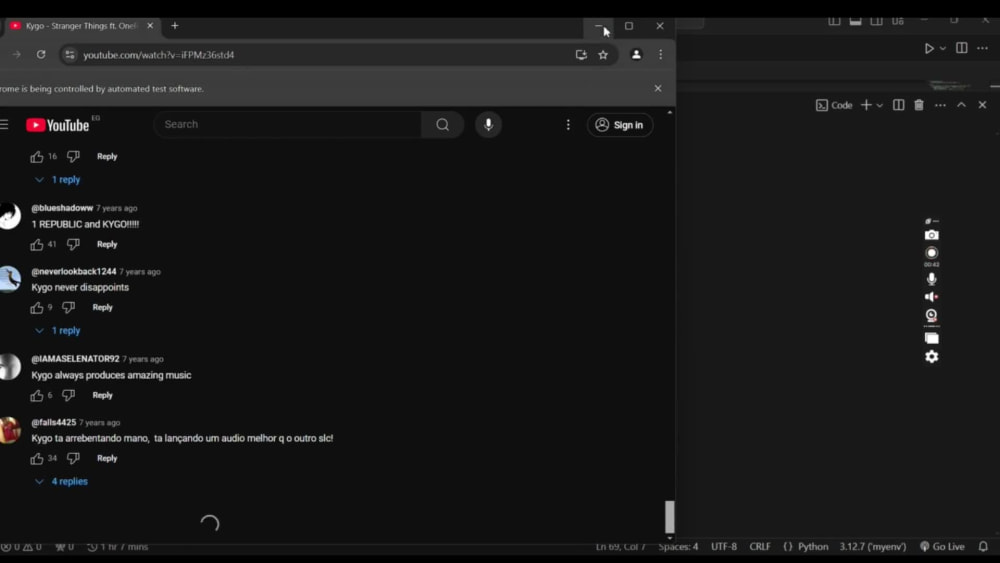Like the @falls4425 comment

(x=37, y=458)
